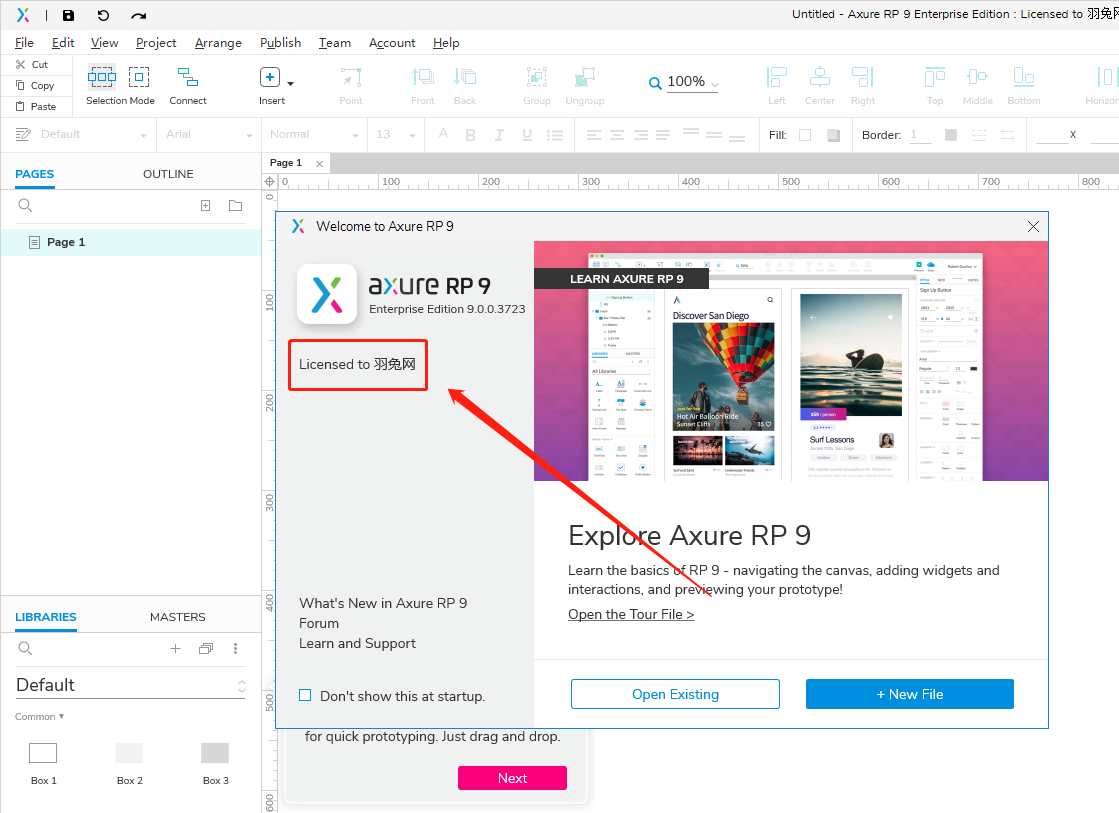Switch to the MASTERS tab

177,617
